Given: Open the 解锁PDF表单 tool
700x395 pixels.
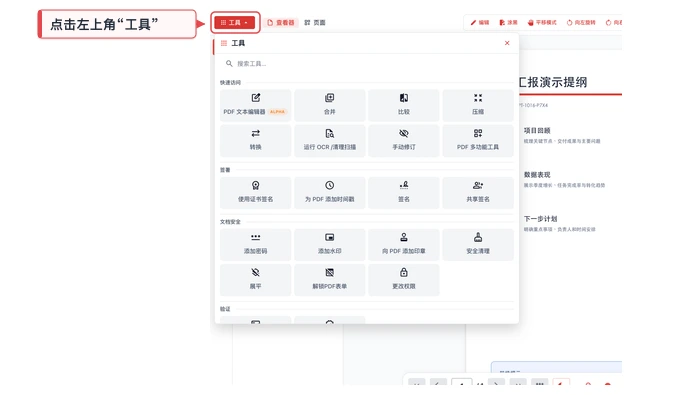Looking at the screenshot, I should click(329, 280).
